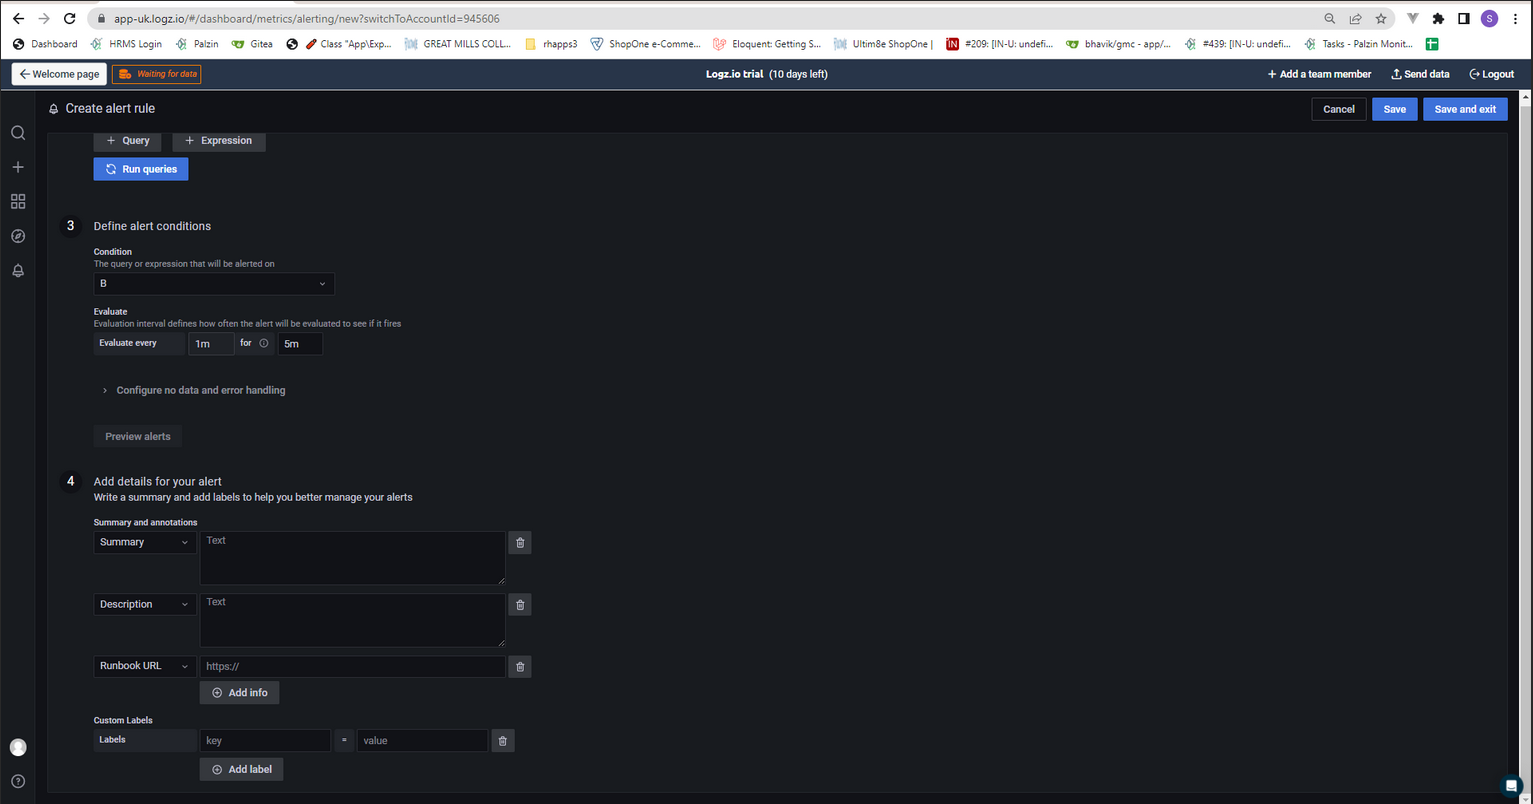Bookmark this page with the star icon
This screenshot has width=1533, height=804.
[x=1381, y=18]
